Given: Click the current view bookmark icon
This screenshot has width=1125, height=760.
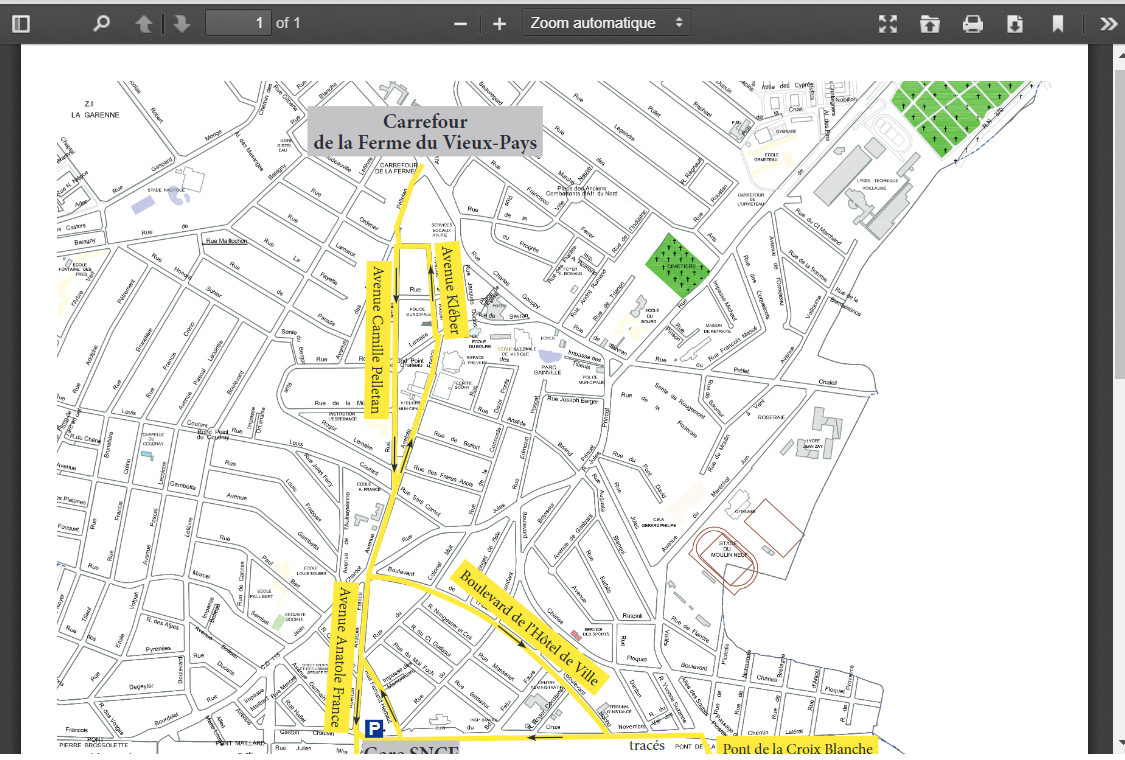Looking at the screenshot, I should (1058, 24).
